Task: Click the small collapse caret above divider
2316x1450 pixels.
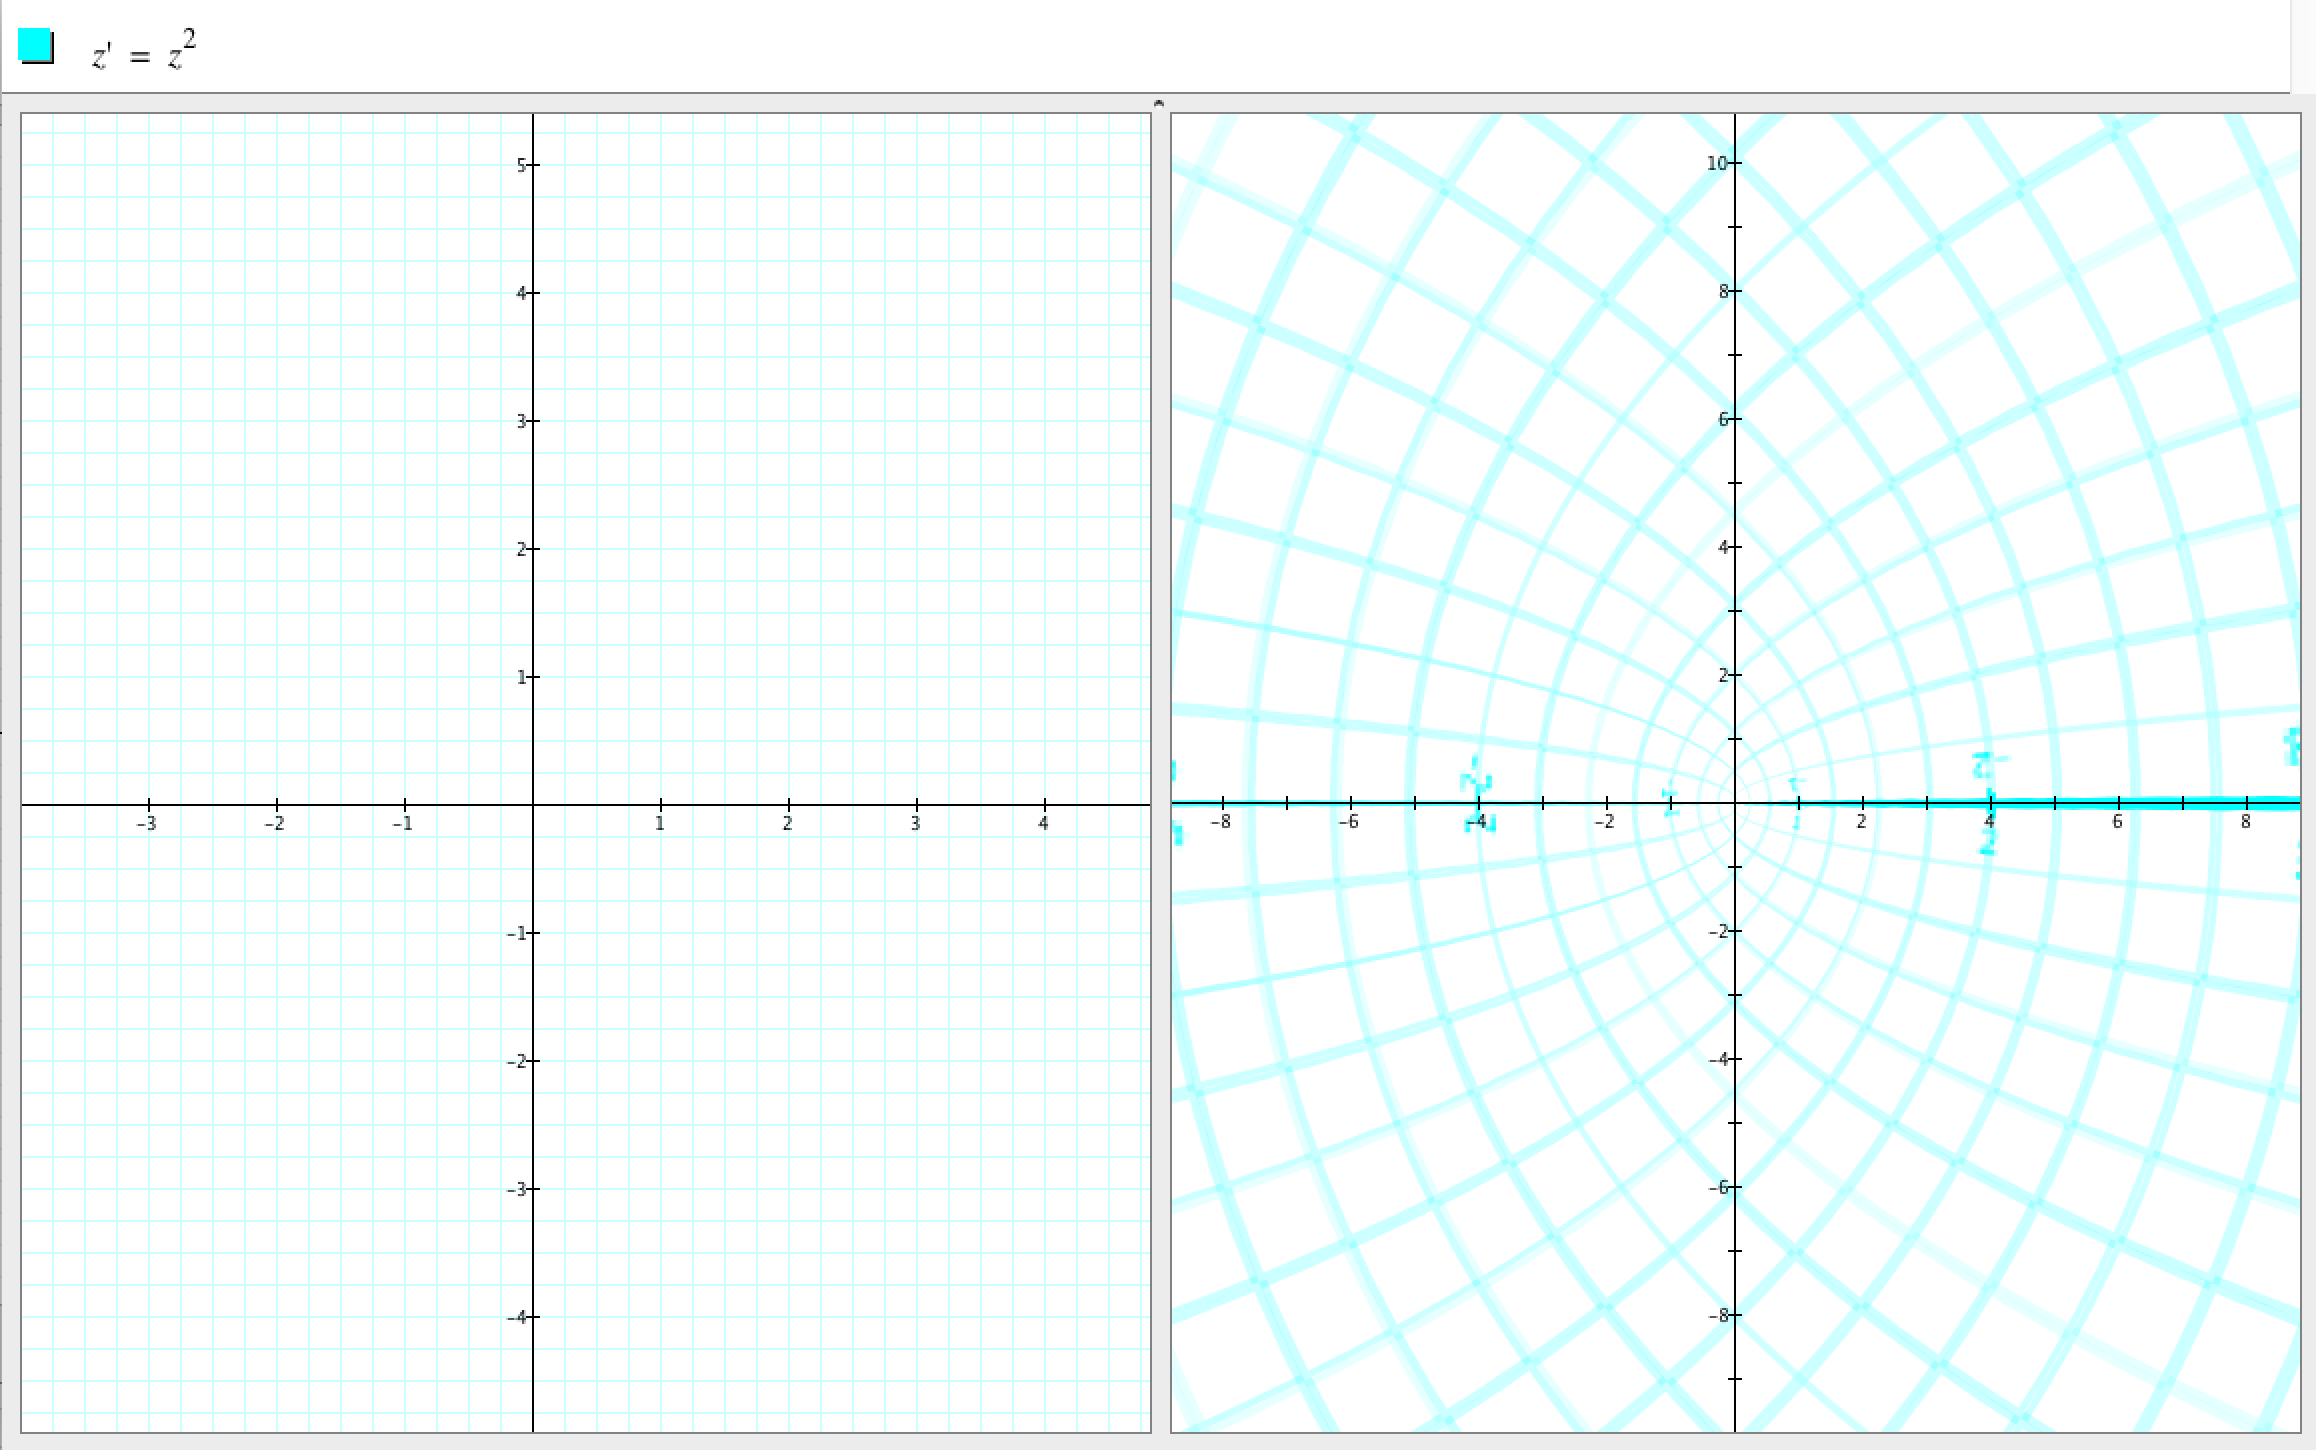Action: [1159, 103]
